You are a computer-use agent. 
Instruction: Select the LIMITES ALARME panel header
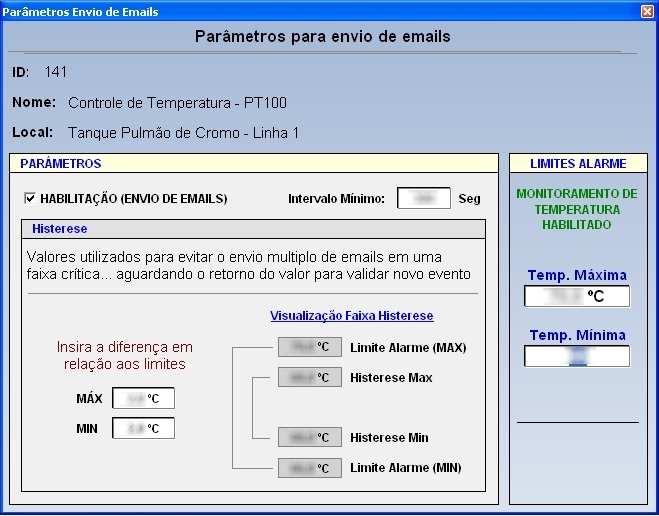[578, 163]
